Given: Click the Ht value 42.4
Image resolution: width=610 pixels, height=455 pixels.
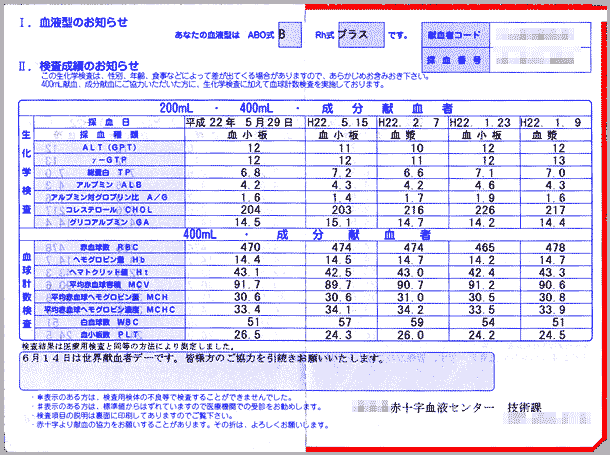Looking at the screenshot, I should click(x=482, y=273).
